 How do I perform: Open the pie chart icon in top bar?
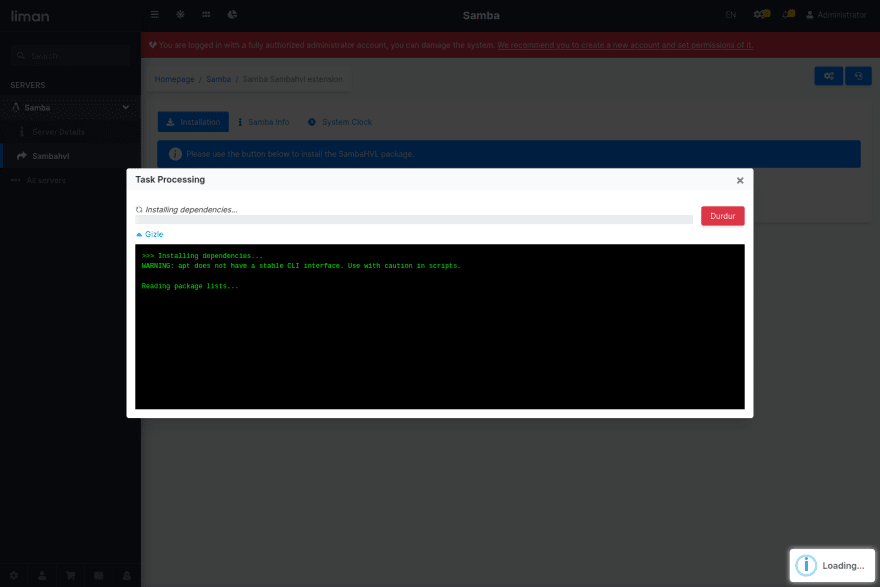[x=232, y=15]
